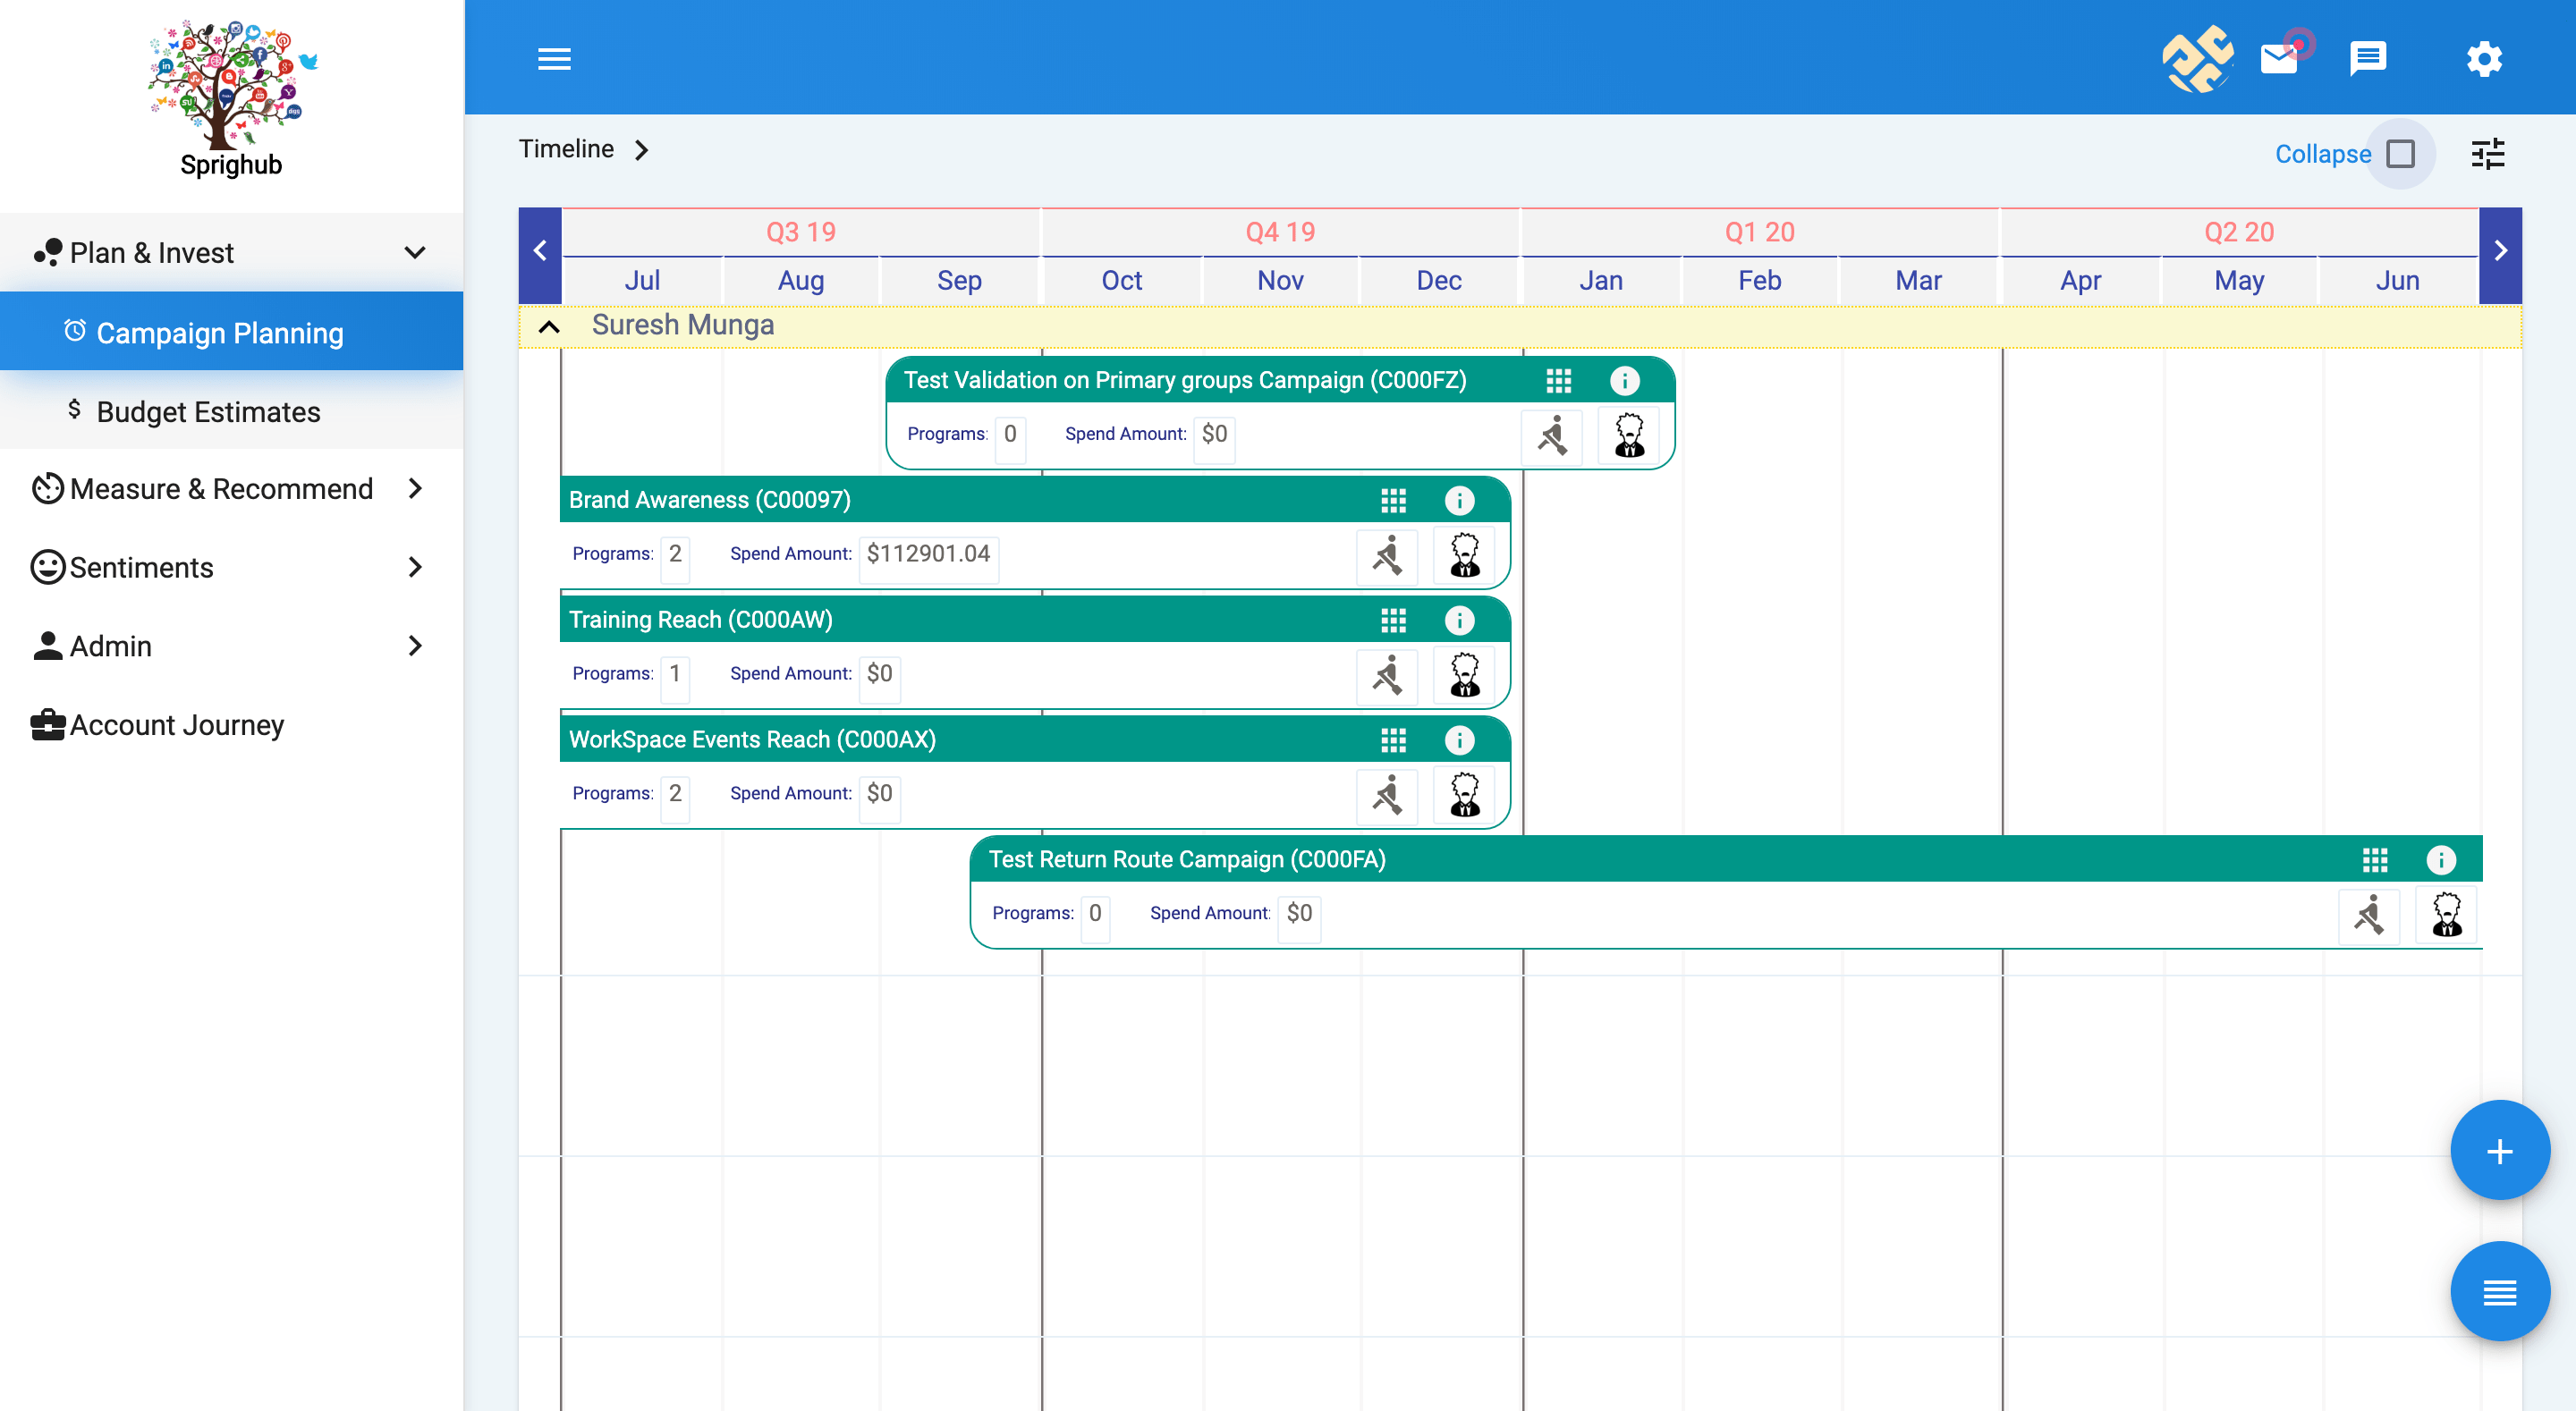Click the grid/apps icon on Brand Awareness campaign

pyautogui.click(x=1393, y=499)
